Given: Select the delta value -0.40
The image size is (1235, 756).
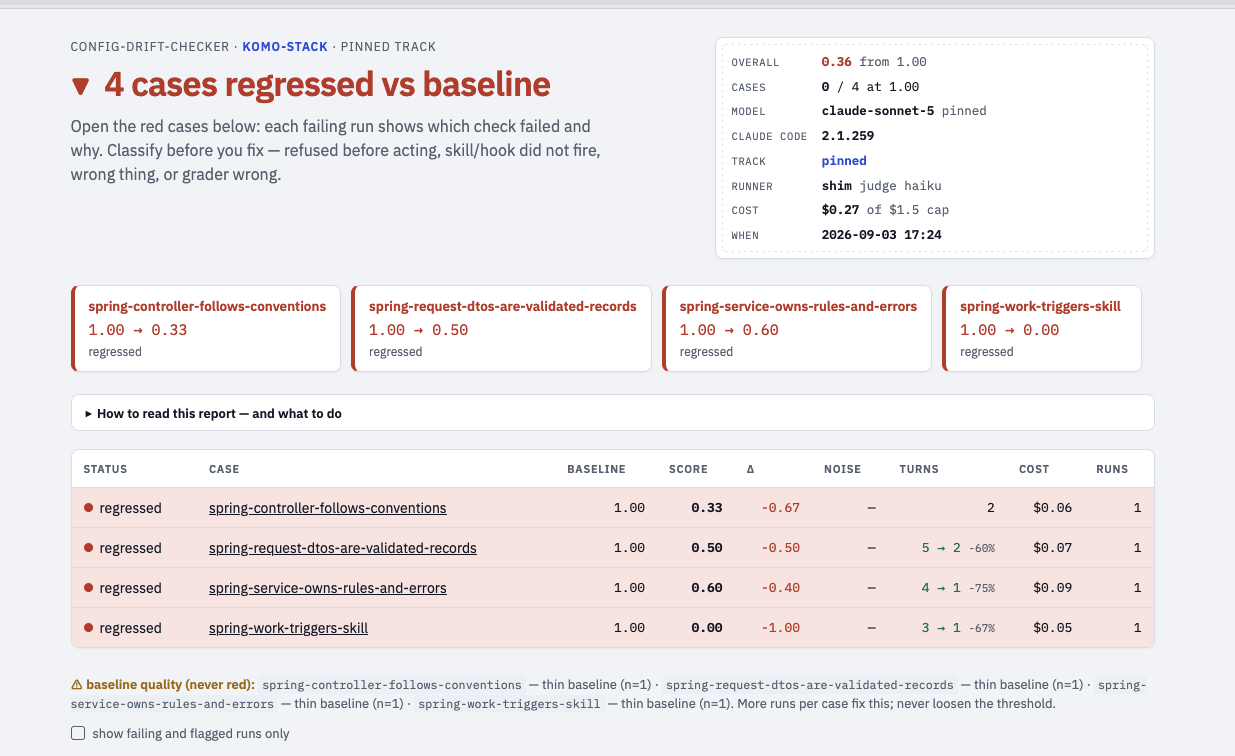Looking at the screenshot, I should click(781, 588).
